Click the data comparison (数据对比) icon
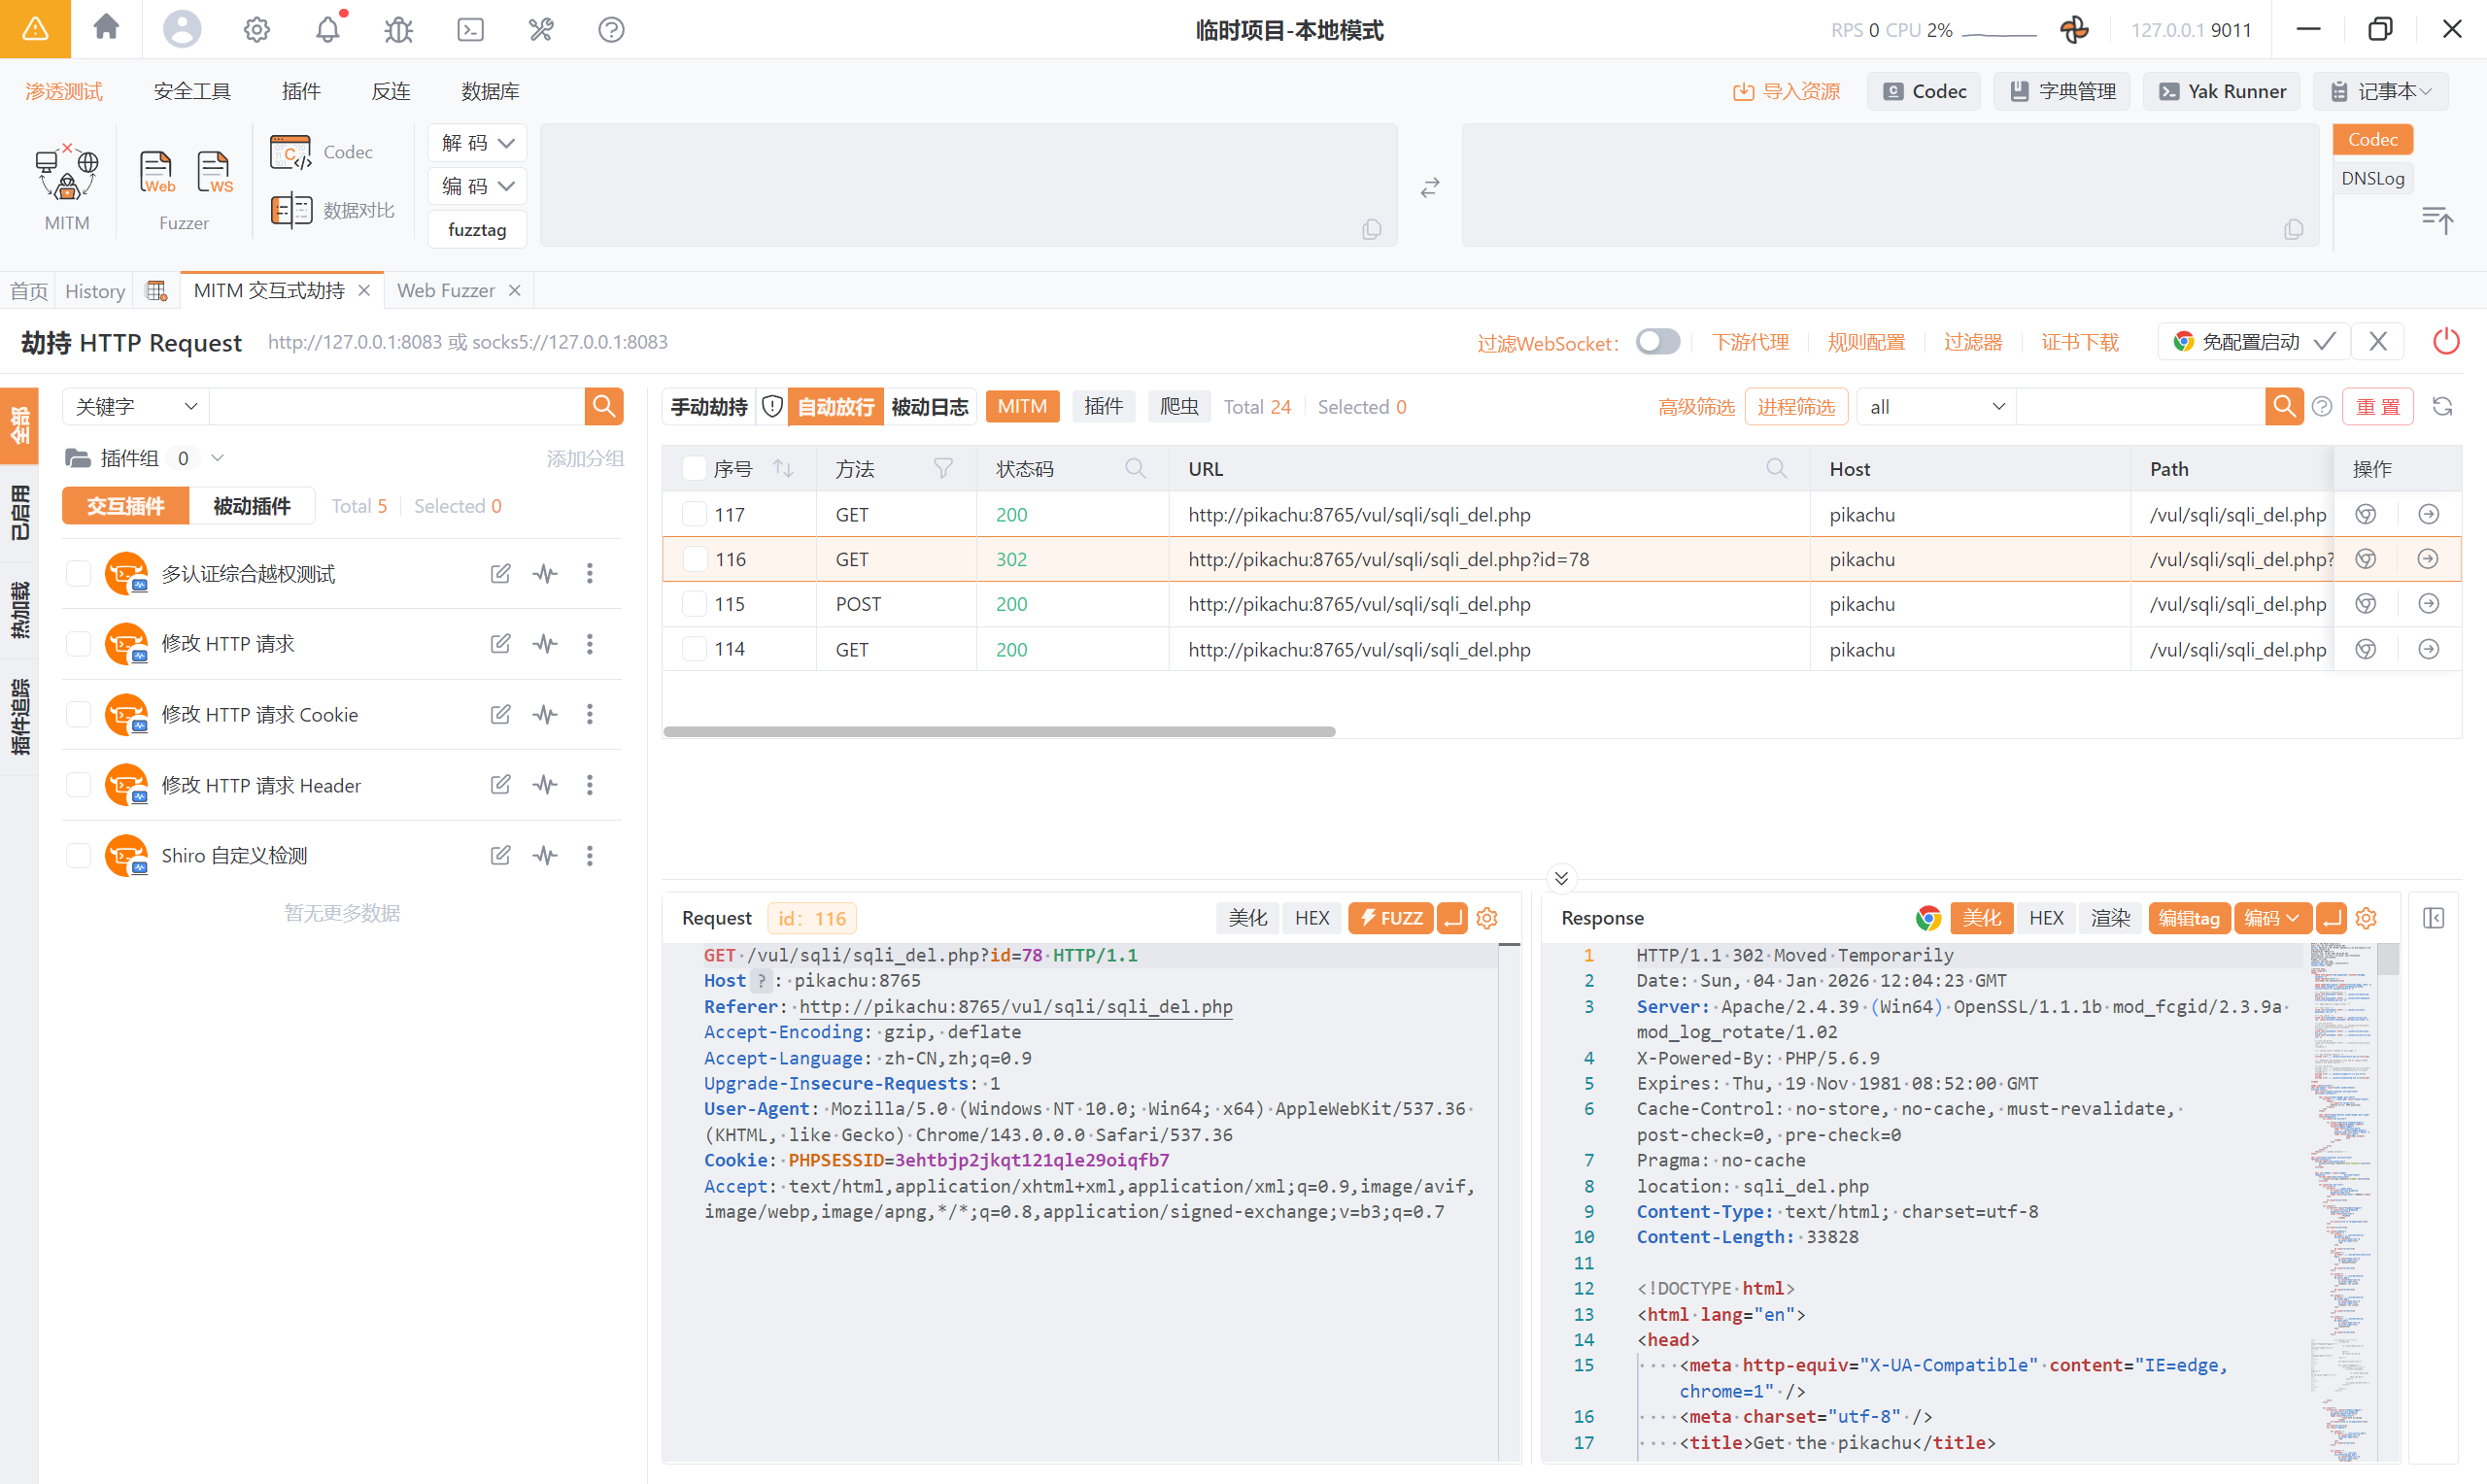This screenshot has height=1484, width=2487. pos(292,210)
